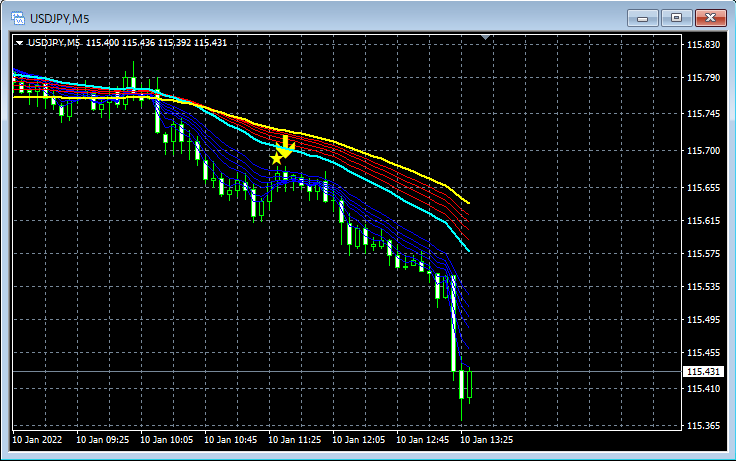This screenshot has height=461, width=736.
Task: Click the 10 Jan 10:05 time label
Action: click(167, 440)
